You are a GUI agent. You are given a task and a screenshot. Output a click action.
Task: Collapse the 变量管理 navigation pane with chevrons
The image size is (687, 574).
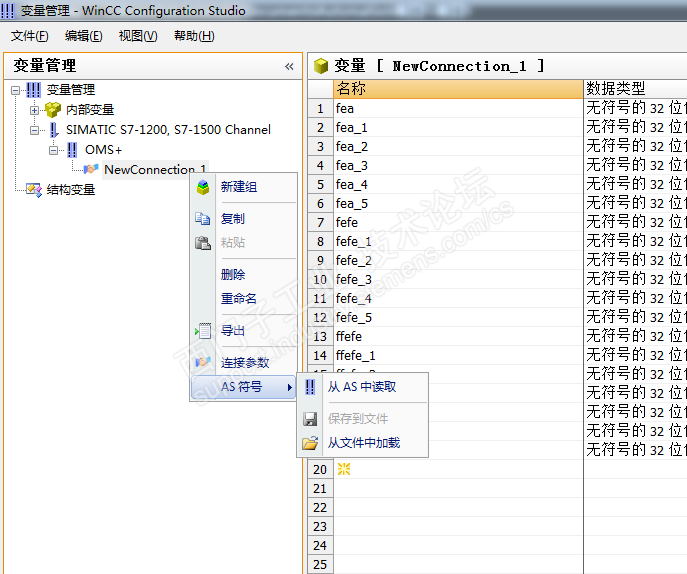[x=289, y=67]
